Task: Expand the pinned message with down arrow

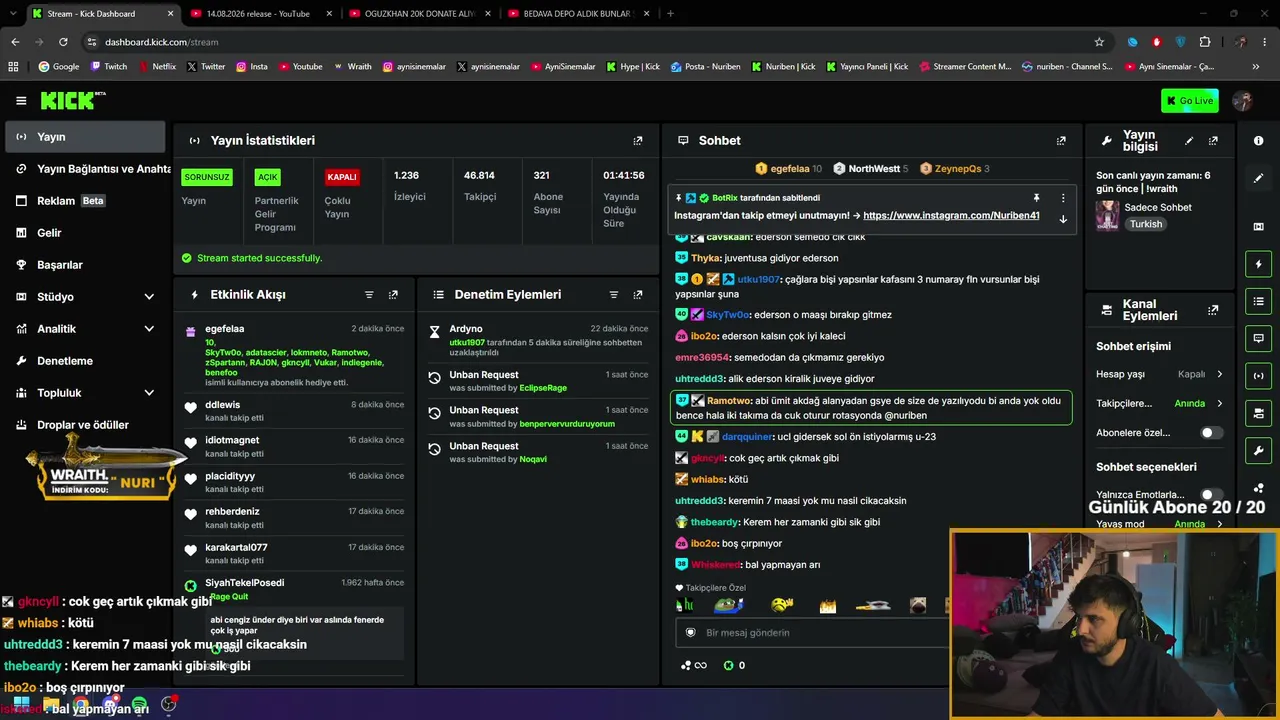Action: coord(1063,219)
